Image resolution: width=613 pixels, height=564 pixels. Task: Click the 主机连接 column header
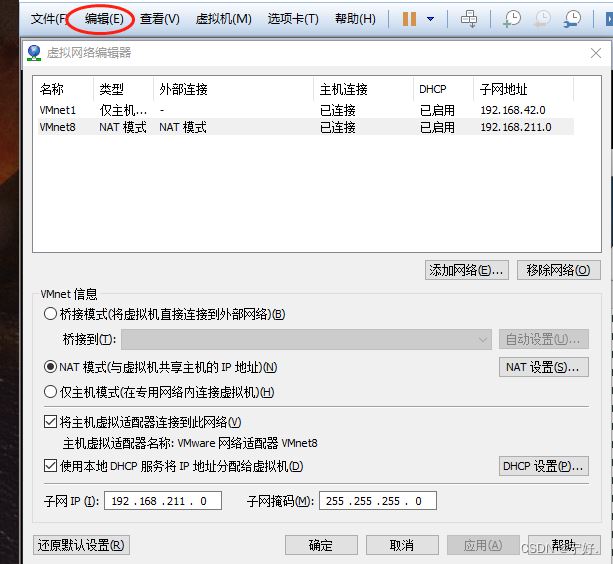pyautogui.click(x=364, y=89)
